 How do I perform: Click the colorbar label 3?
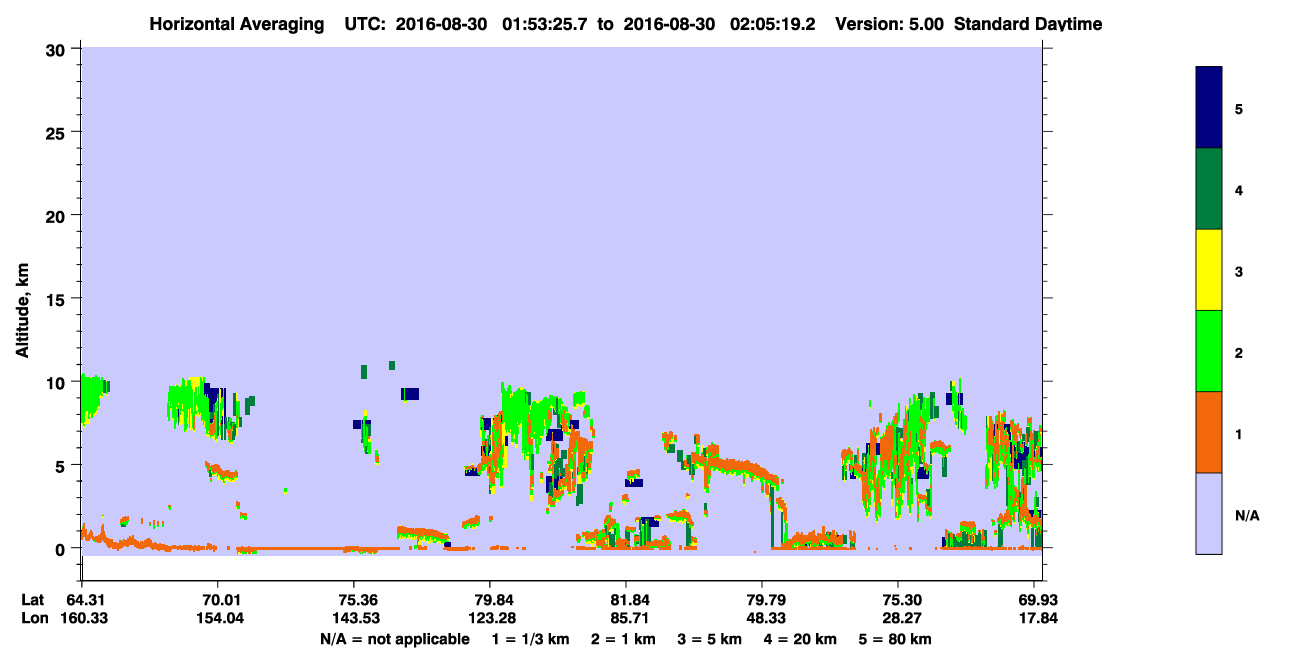(x=1239, y=270)
